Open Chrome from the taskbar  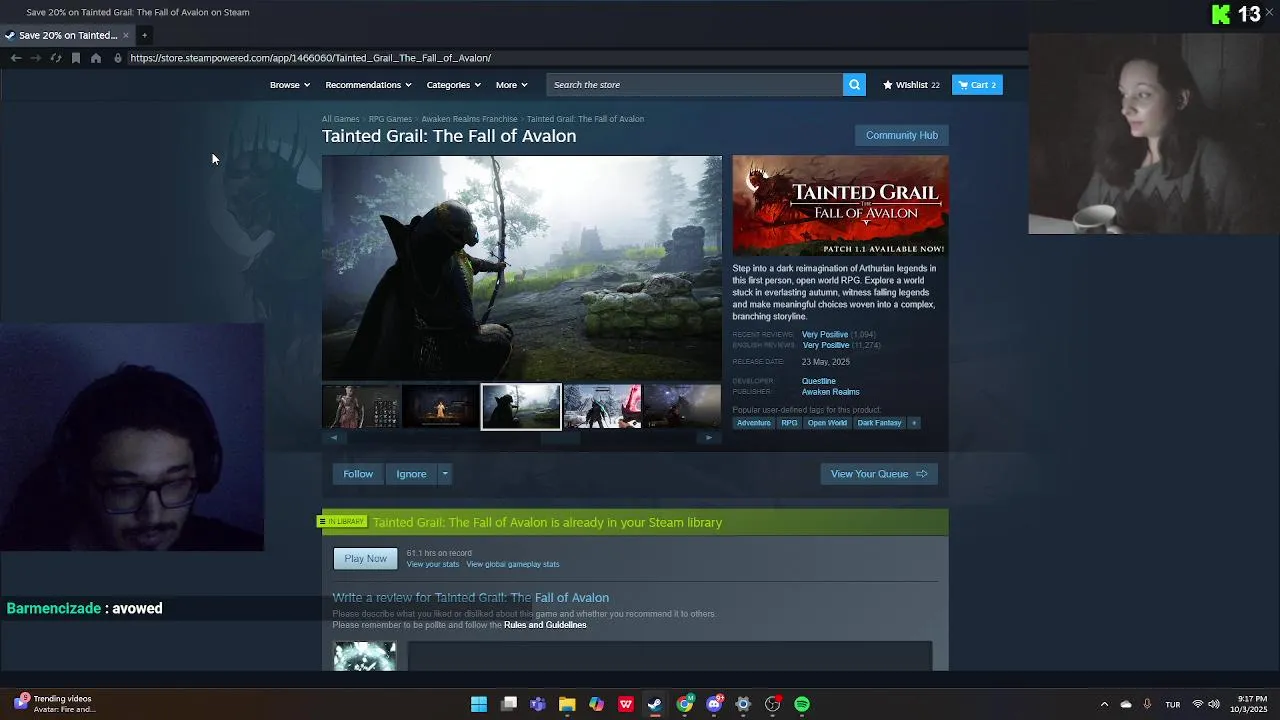point(685,704)
